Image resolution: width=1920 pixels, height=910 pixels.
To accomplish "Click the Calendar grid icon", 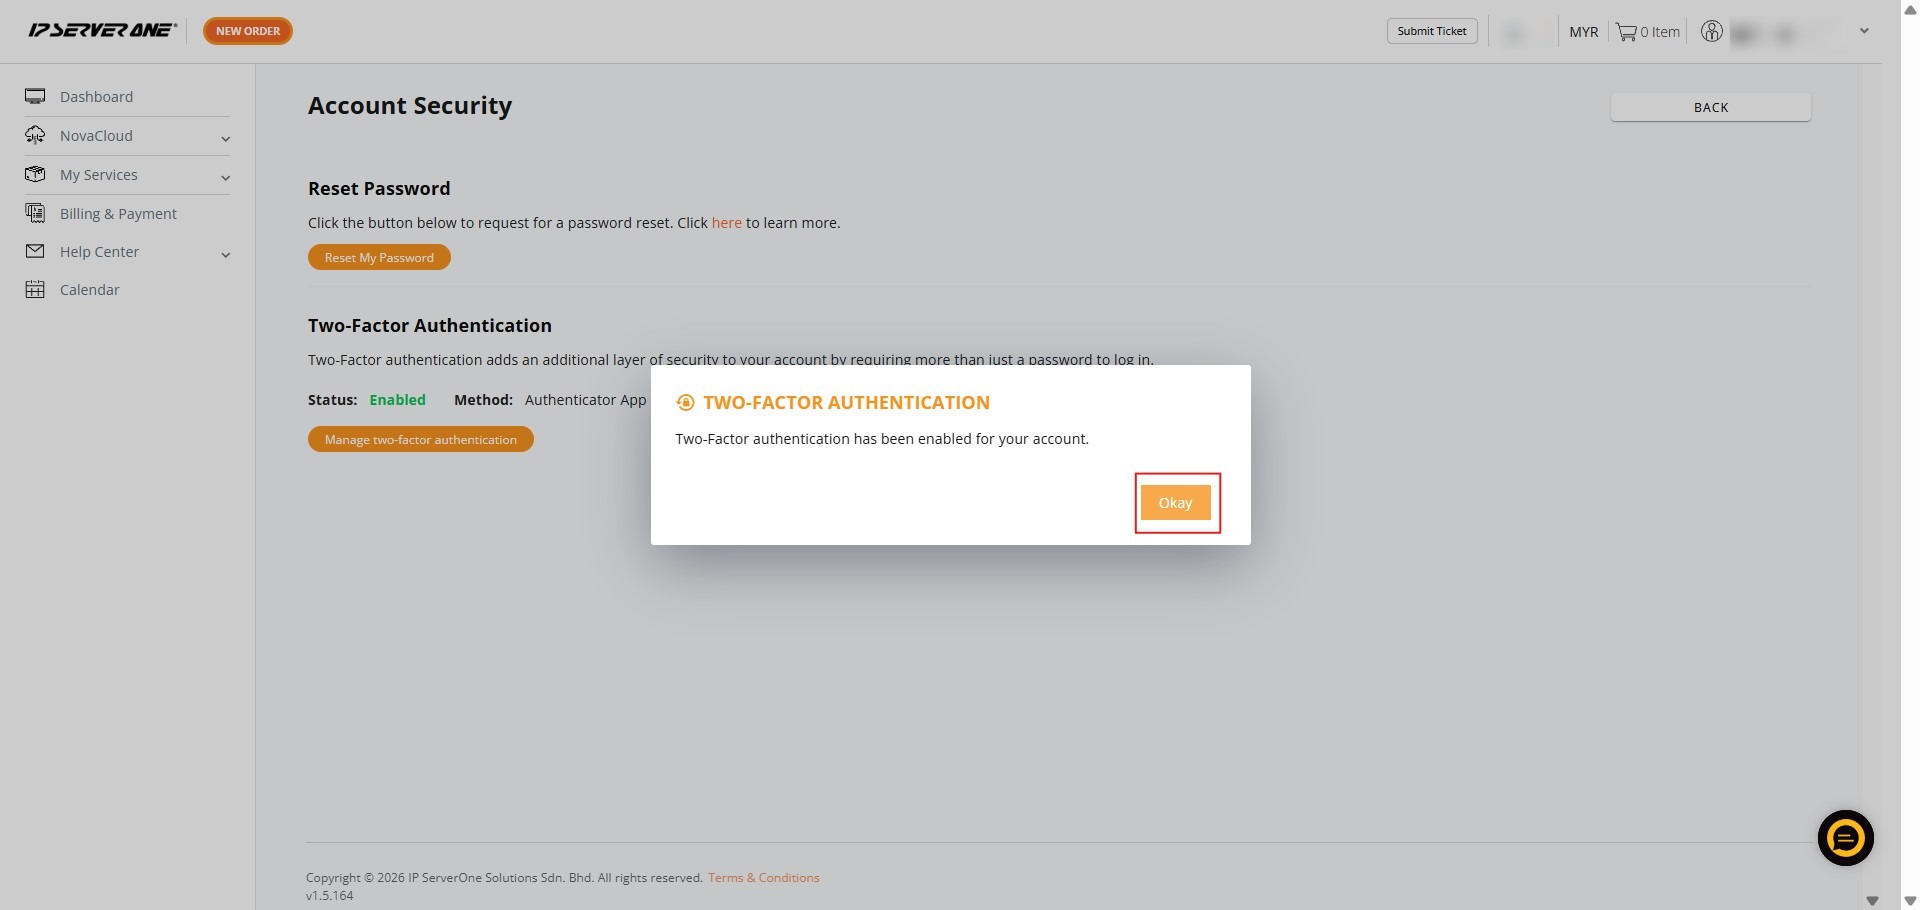I will pos(35,290).
